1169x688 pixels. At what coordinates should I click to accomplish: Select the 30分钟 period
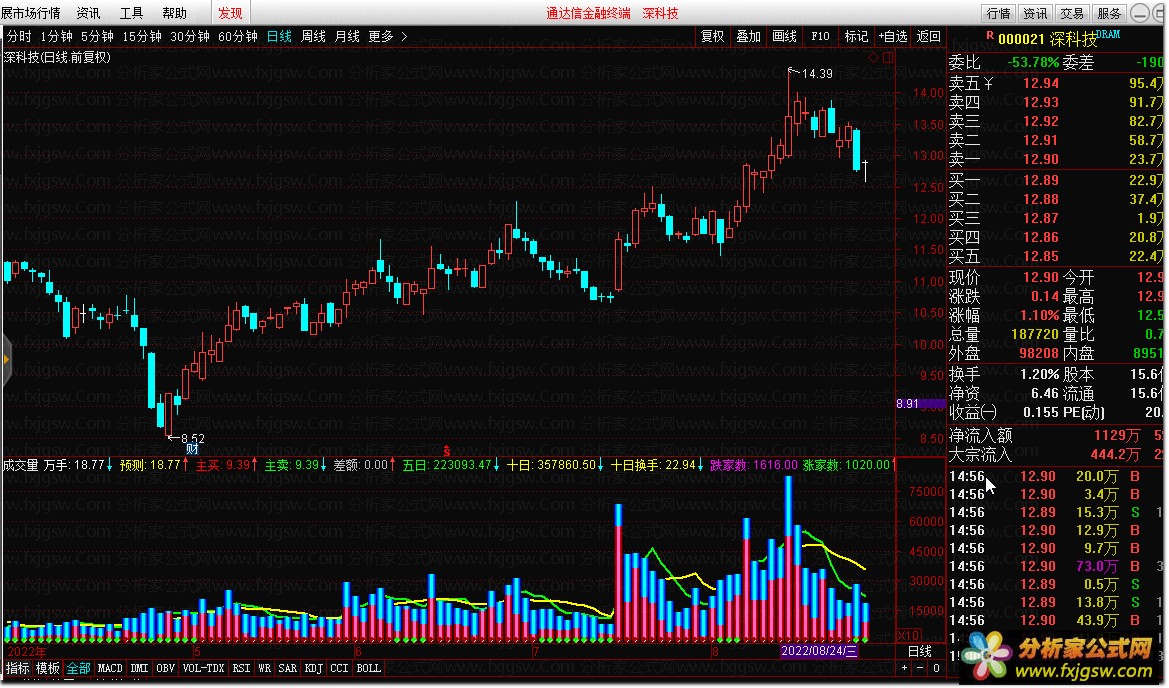[x=189, y=36]
